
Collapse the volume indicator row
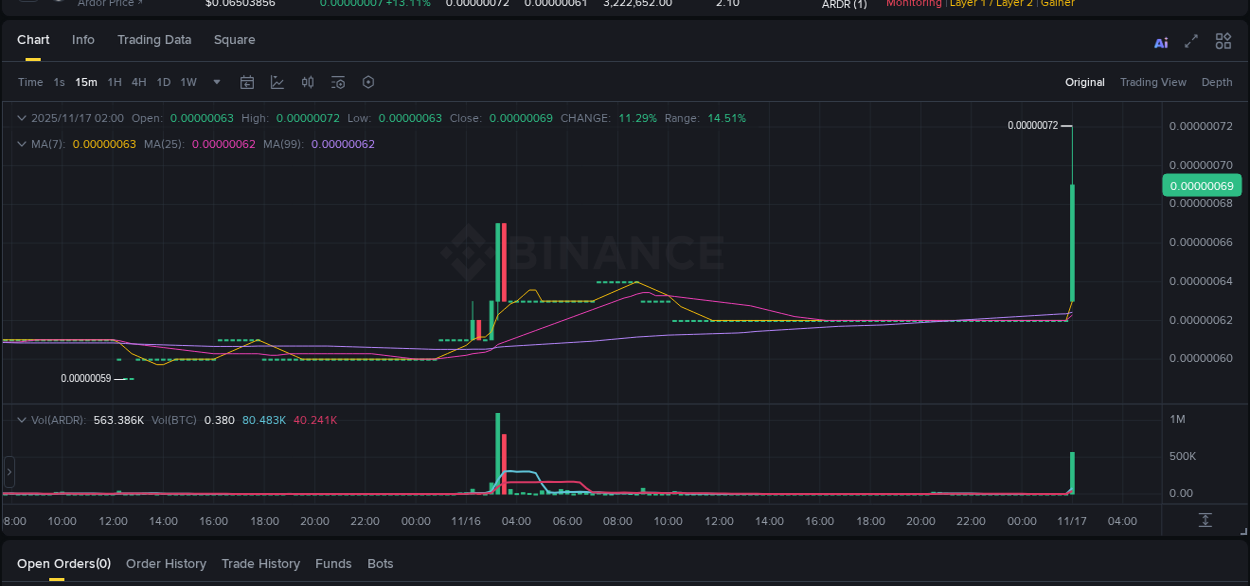coord(22,420)
